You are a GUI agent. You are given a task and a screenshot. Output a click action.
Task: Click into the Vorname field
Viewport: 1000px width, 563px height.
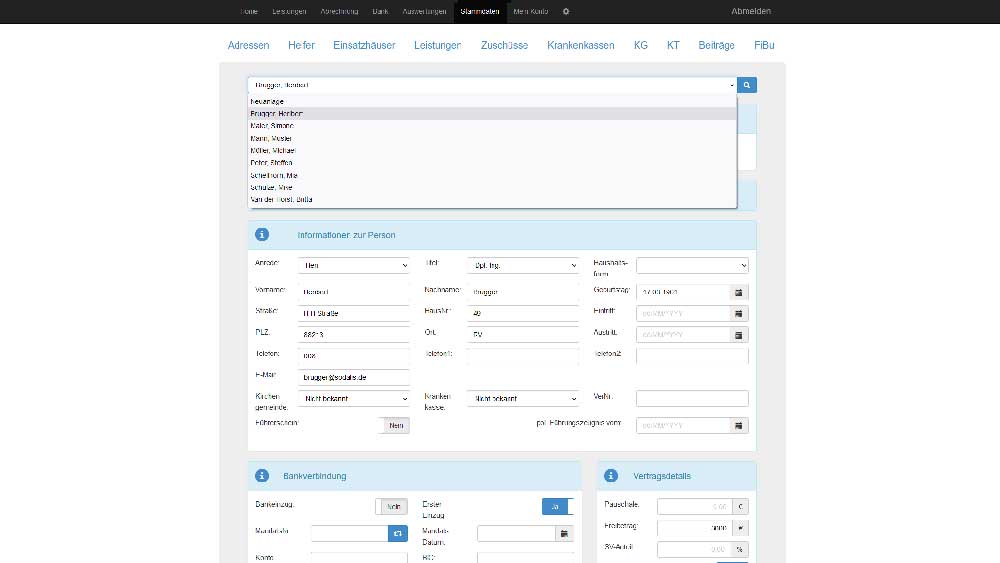[x=353, y=292]
